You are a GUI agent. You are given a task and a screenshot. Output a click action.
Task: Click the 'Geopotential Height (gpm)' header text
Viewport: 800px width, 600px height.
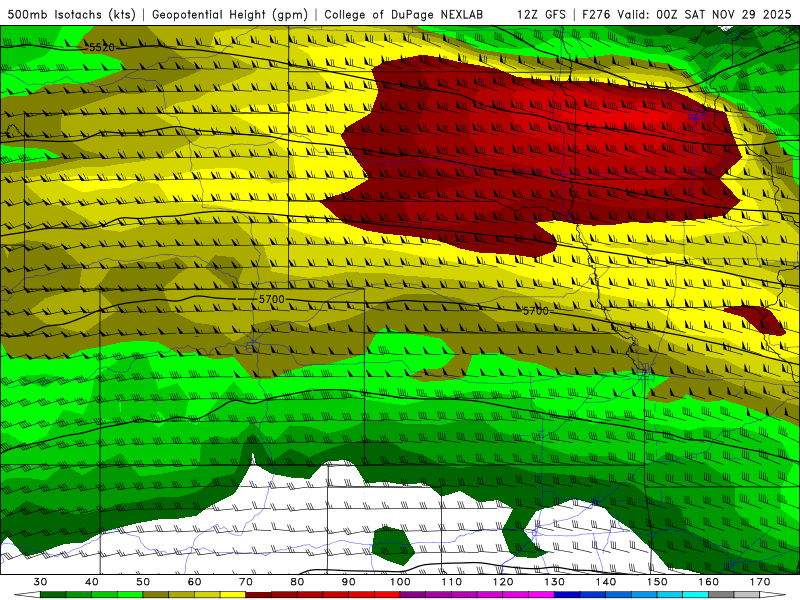pyautogui.click(x=230, y=14)
